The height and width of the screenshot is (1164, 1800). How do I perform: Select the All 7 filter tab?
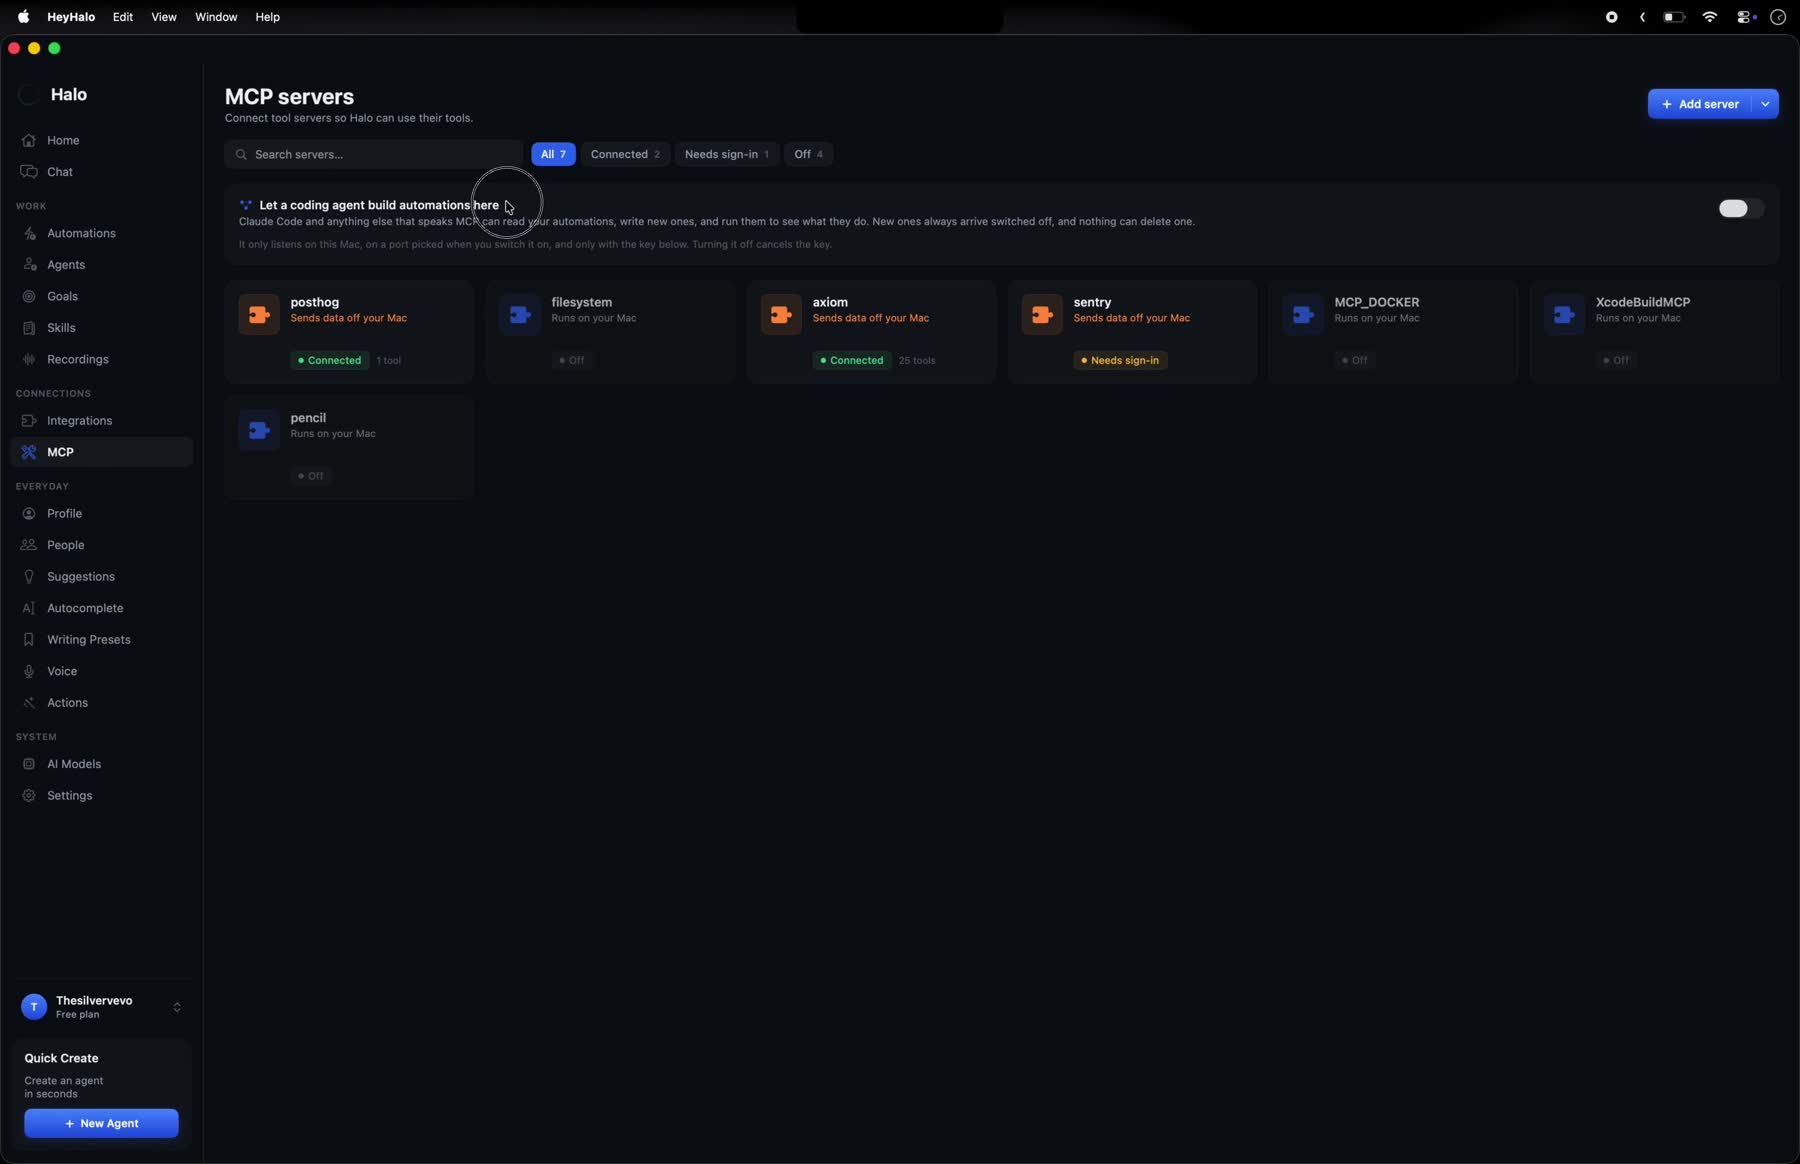point(553,154)
